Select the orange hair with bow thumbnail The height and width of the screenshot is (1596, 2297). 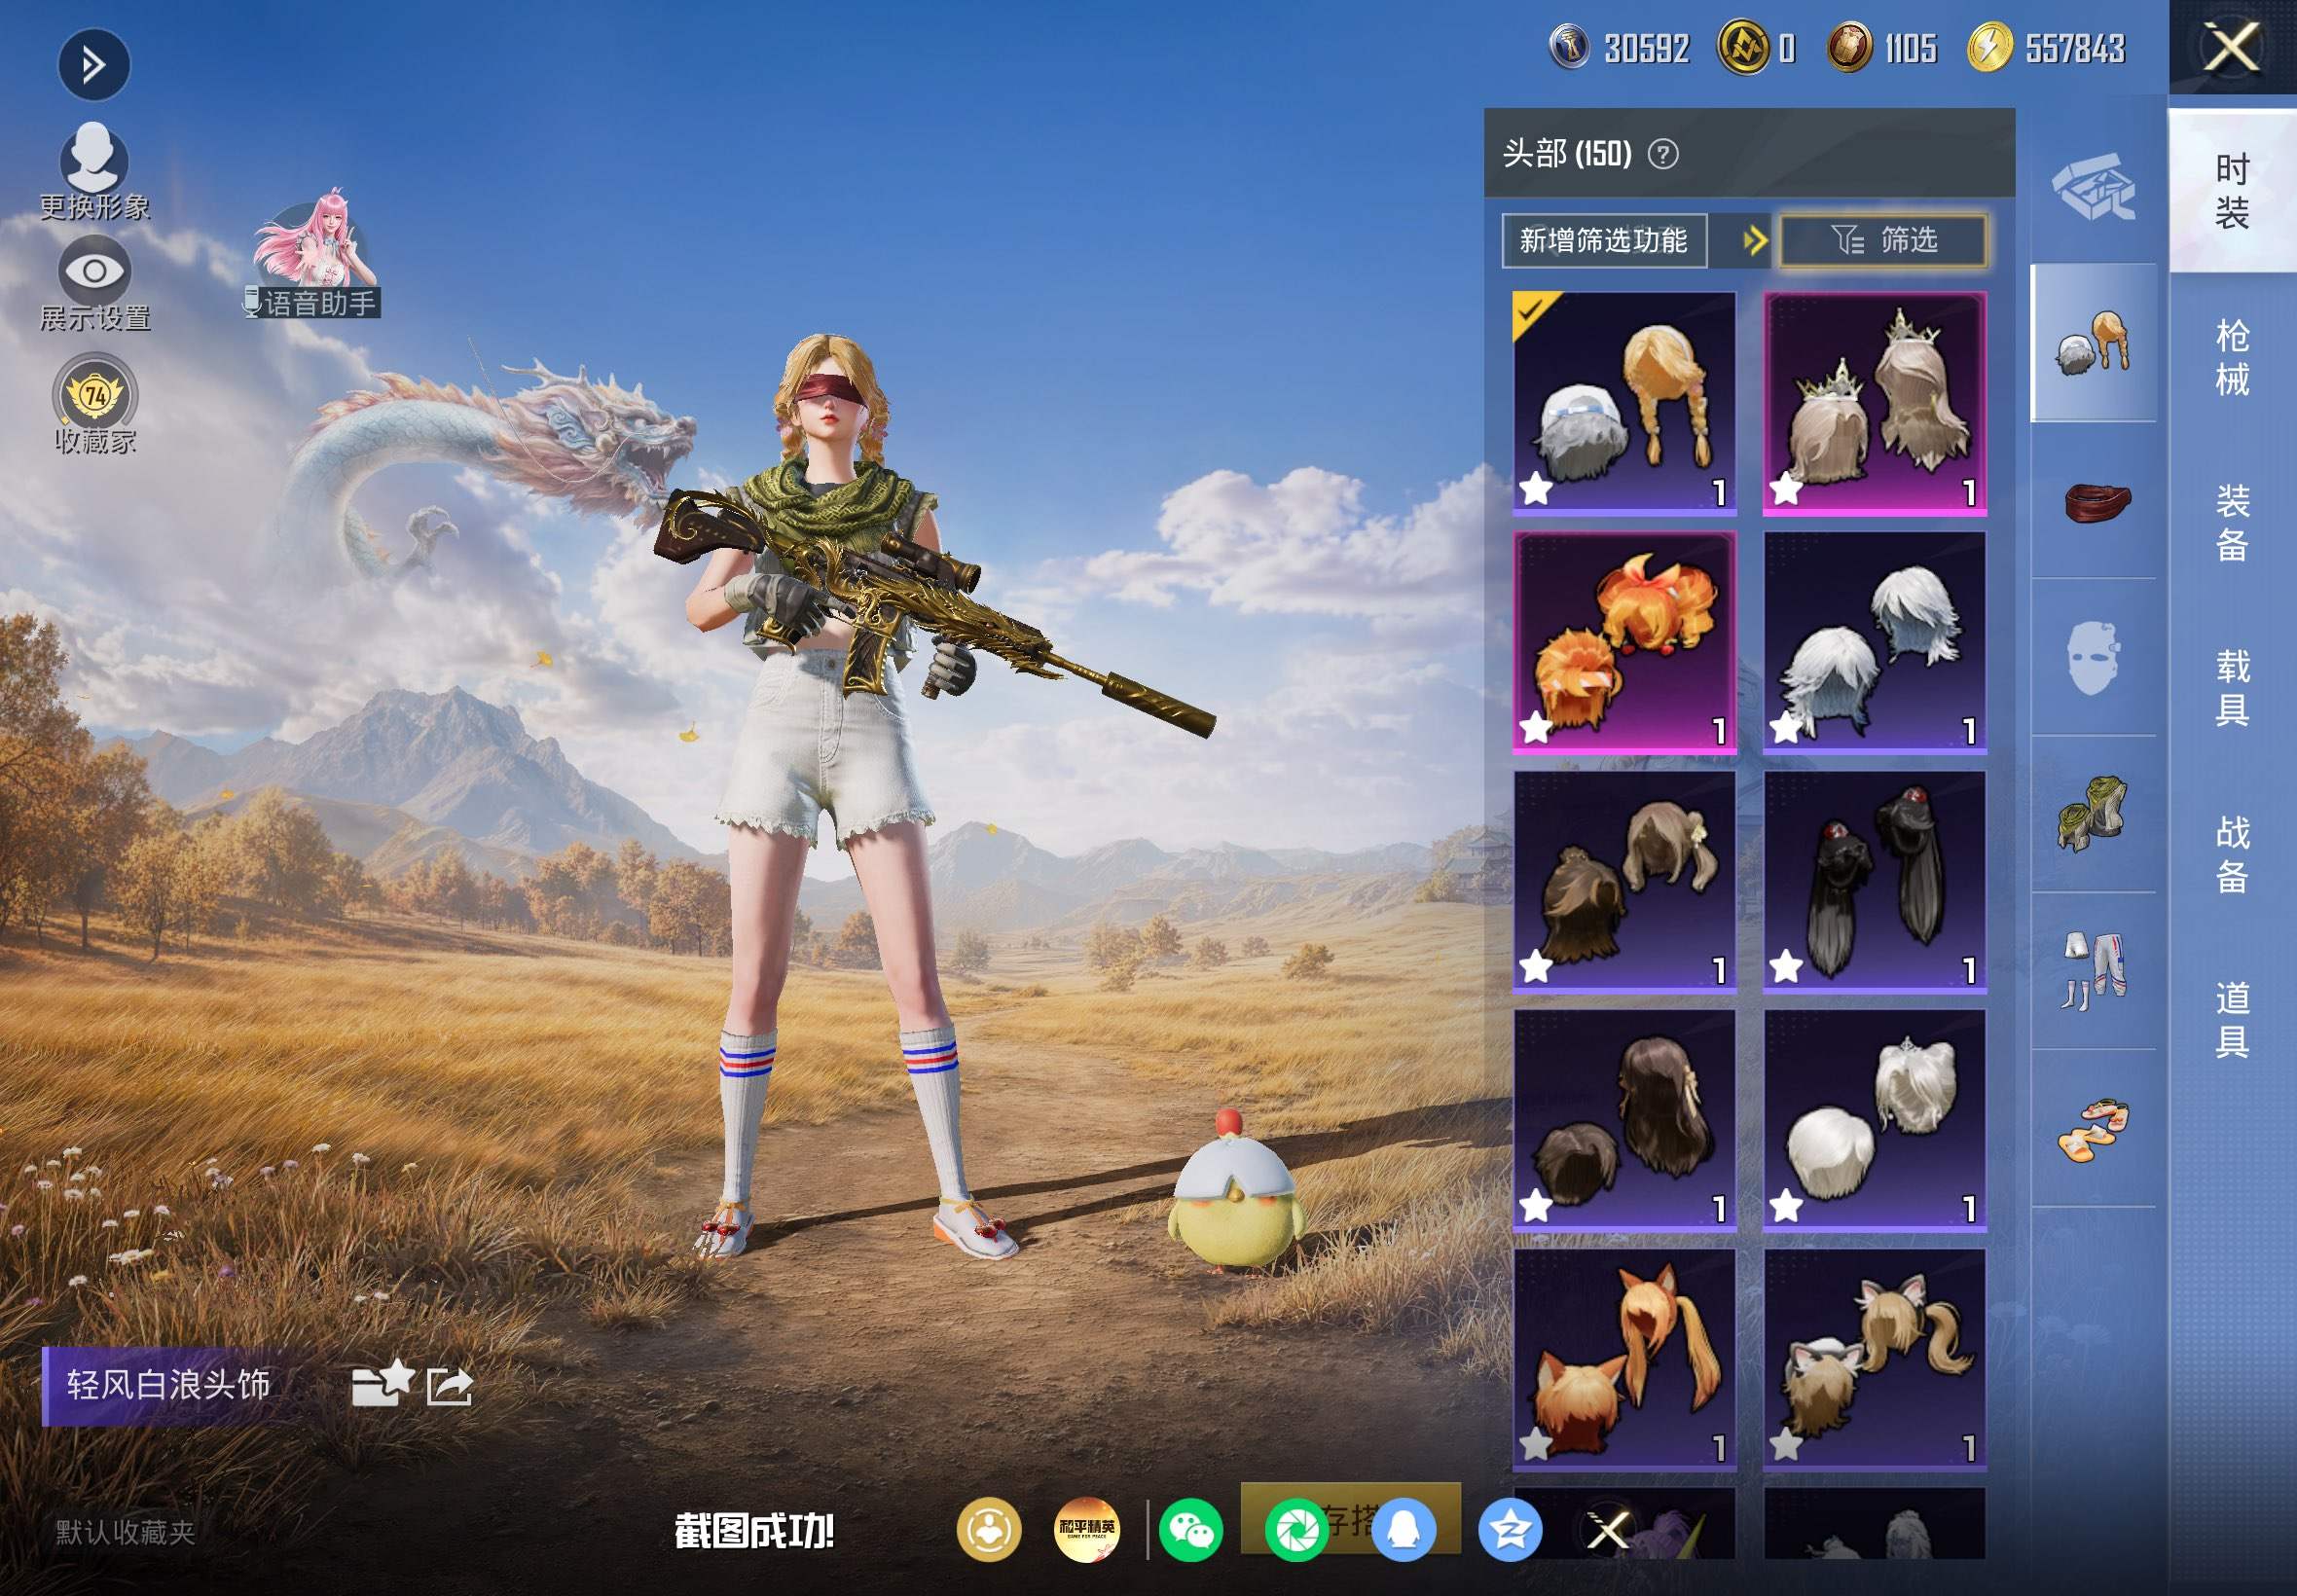[1625, 643]
